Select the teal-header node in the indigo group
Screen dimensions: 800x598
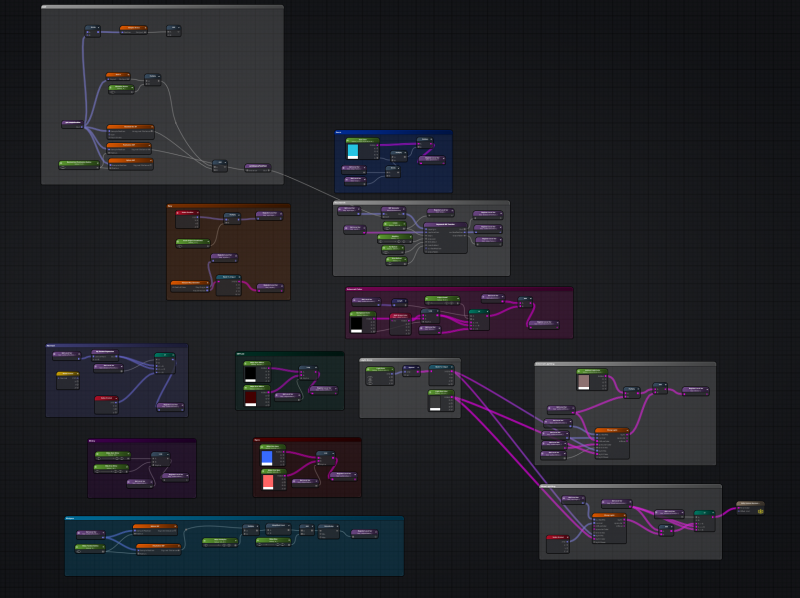[x=165, y=355]
